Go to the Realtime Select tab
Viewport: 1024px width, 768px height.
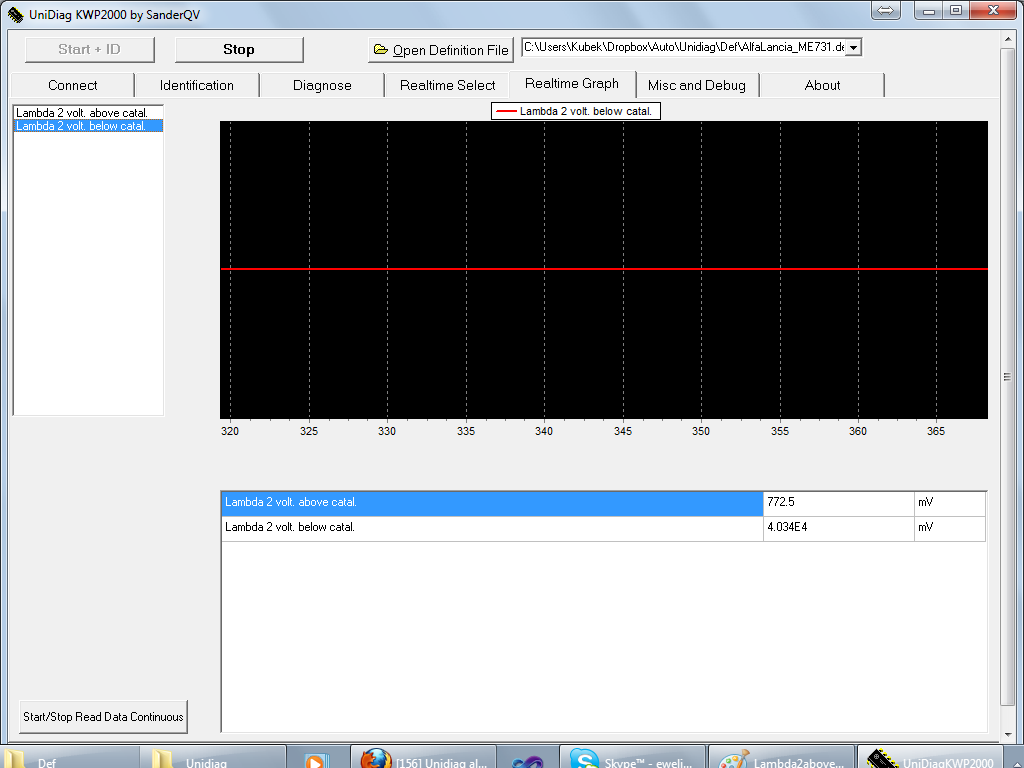(x=447, y=85)
